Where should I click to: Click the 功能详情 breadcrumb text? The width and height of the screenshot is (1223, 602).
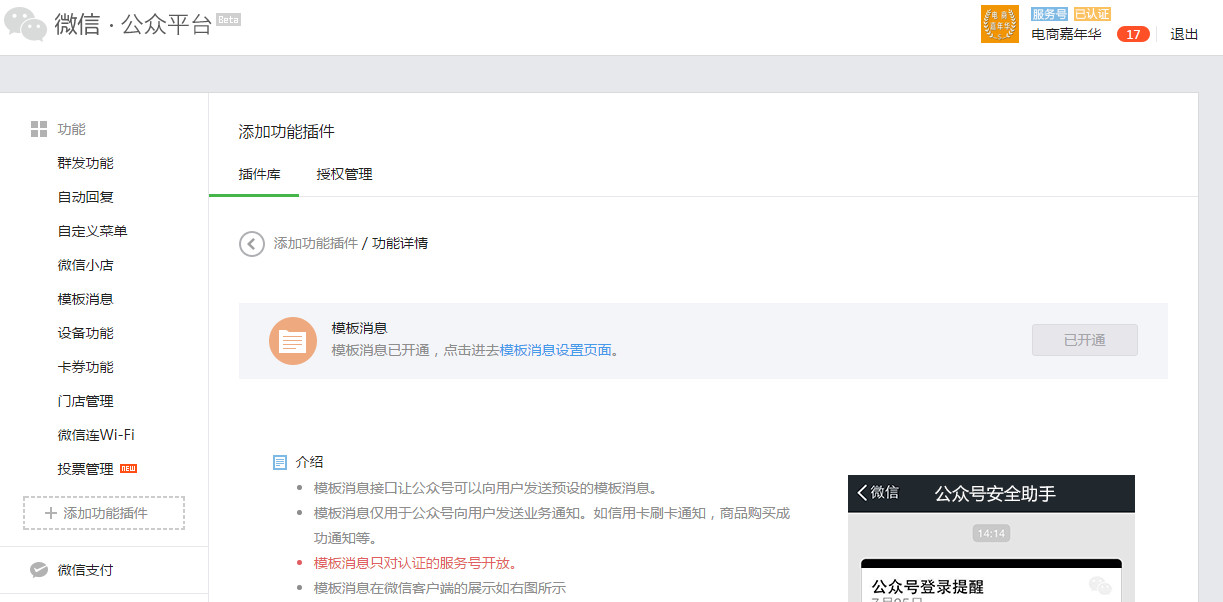tap(400, 243)
